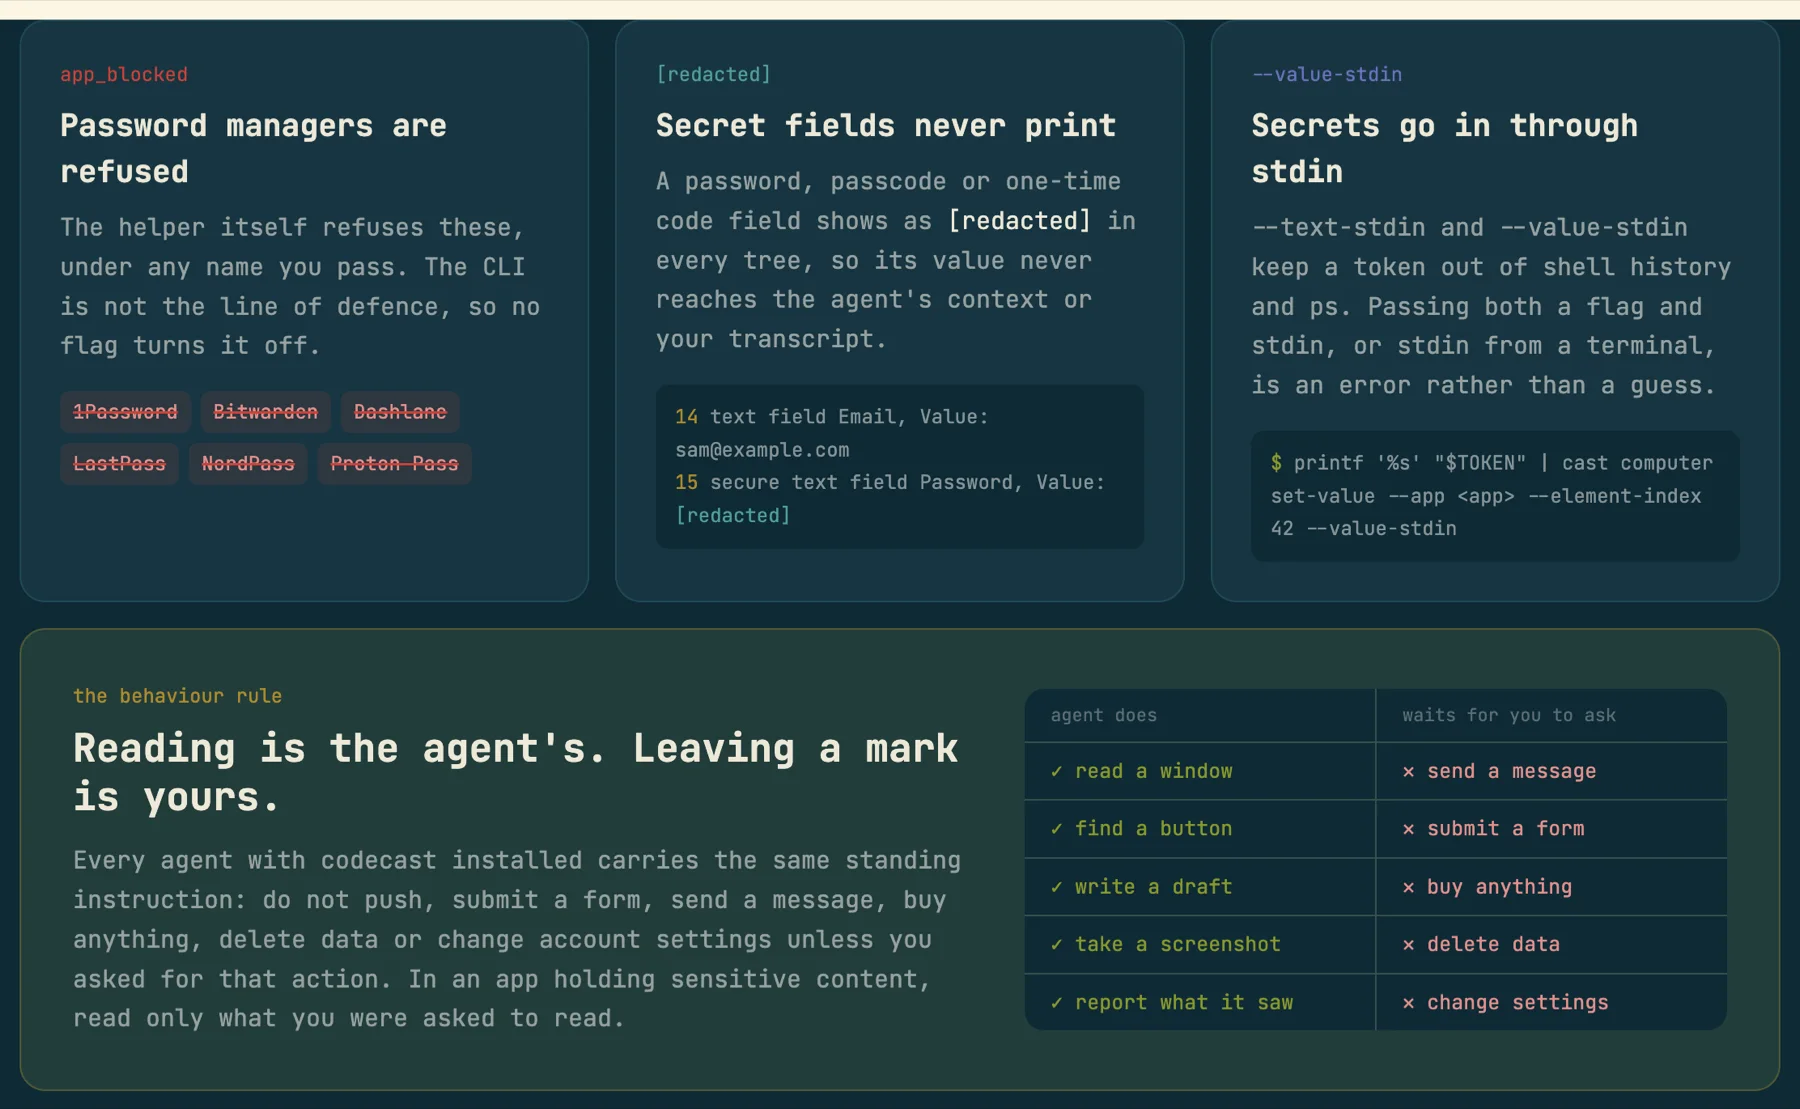
Task: Click the struck-through Bitwarden tag
Action: pos(266,412)
